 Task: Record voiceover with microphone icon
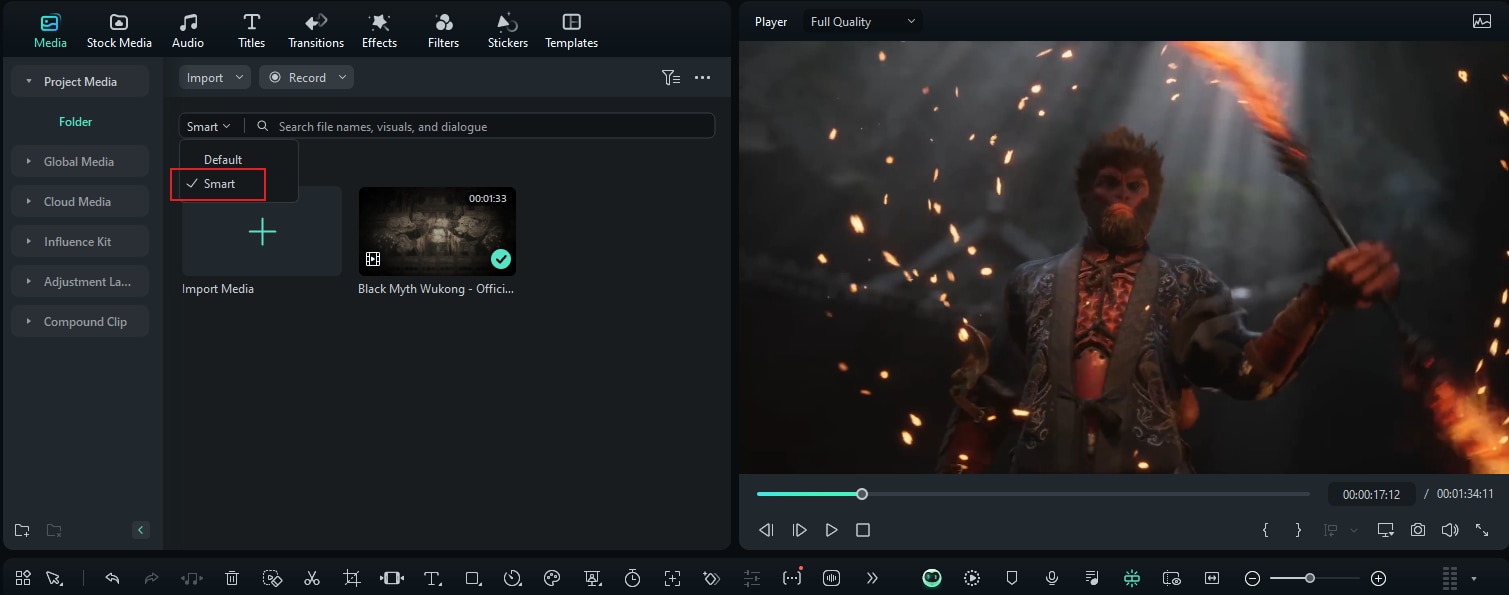pyautogui.click(x=1052, y=578)
